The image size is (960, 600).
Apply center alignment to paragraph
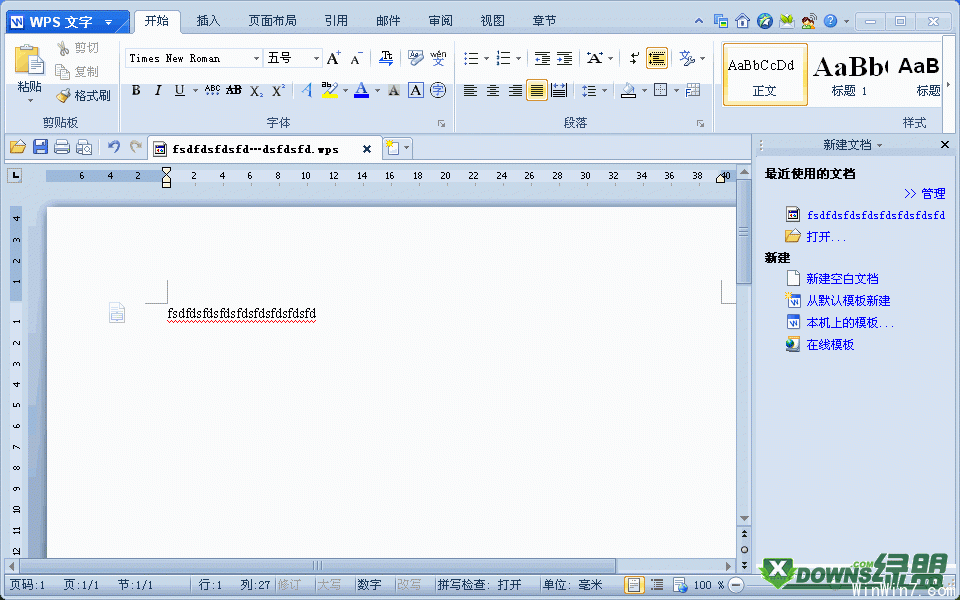coord(492,91)
